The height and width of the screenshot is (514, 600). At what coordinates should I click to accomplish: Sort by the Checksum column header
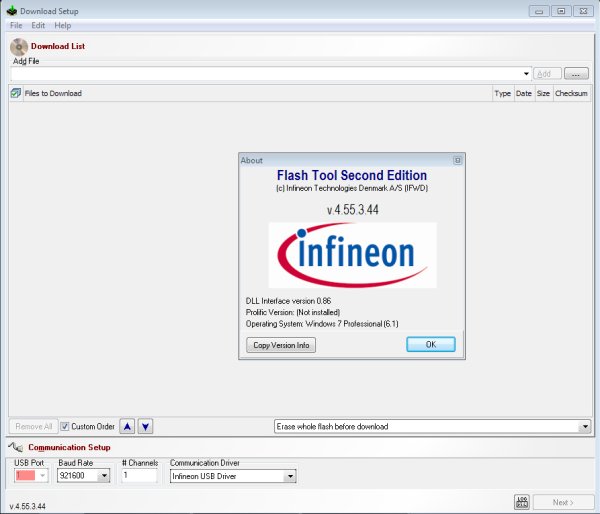tap(571, 93)
